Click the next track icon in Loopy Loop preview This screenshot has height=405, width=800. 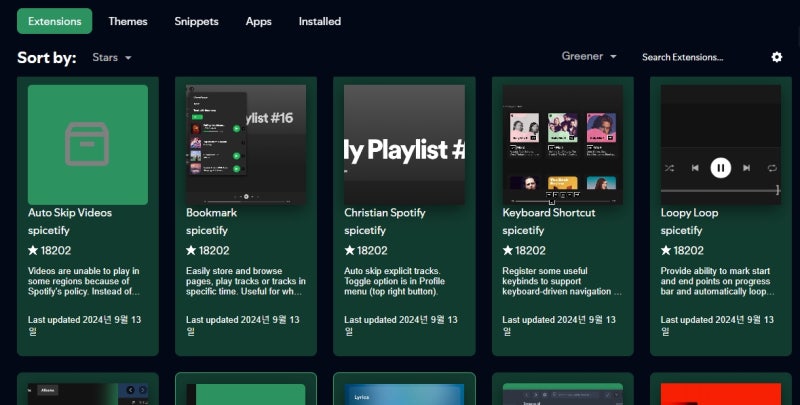pyautogui.click(x=746, y=168)
